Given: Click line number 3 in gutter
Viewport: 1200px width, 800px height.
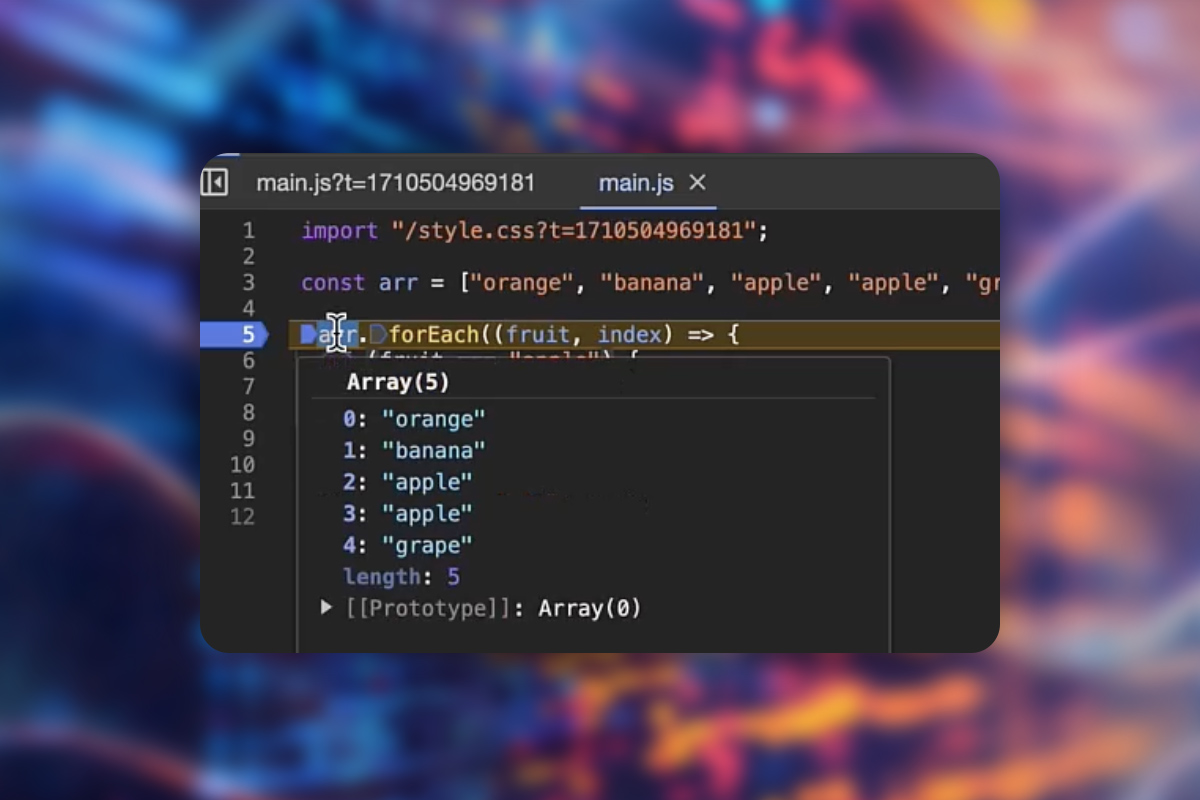Looking at the screenshot, I should (248, 283).
